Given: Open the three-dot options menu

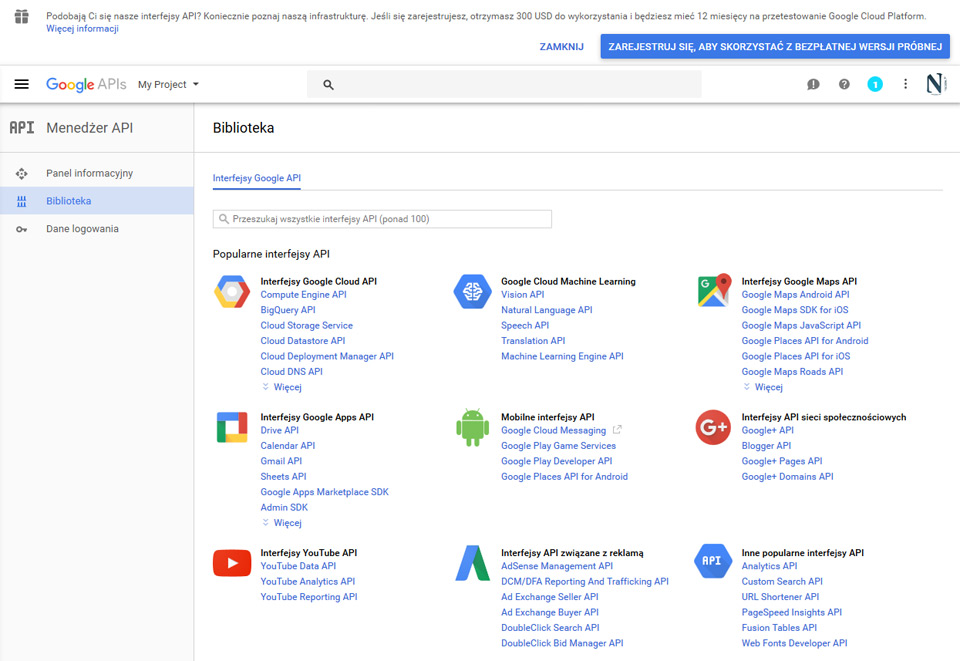Looking at the screenshot, I should point(906,84).
